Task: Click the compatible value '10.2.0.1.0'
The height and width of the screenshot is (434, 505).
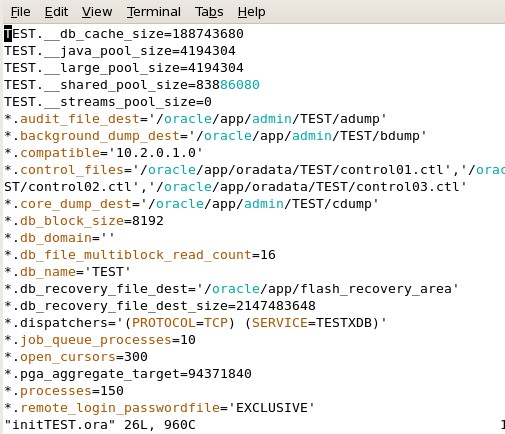Action: 156,153
